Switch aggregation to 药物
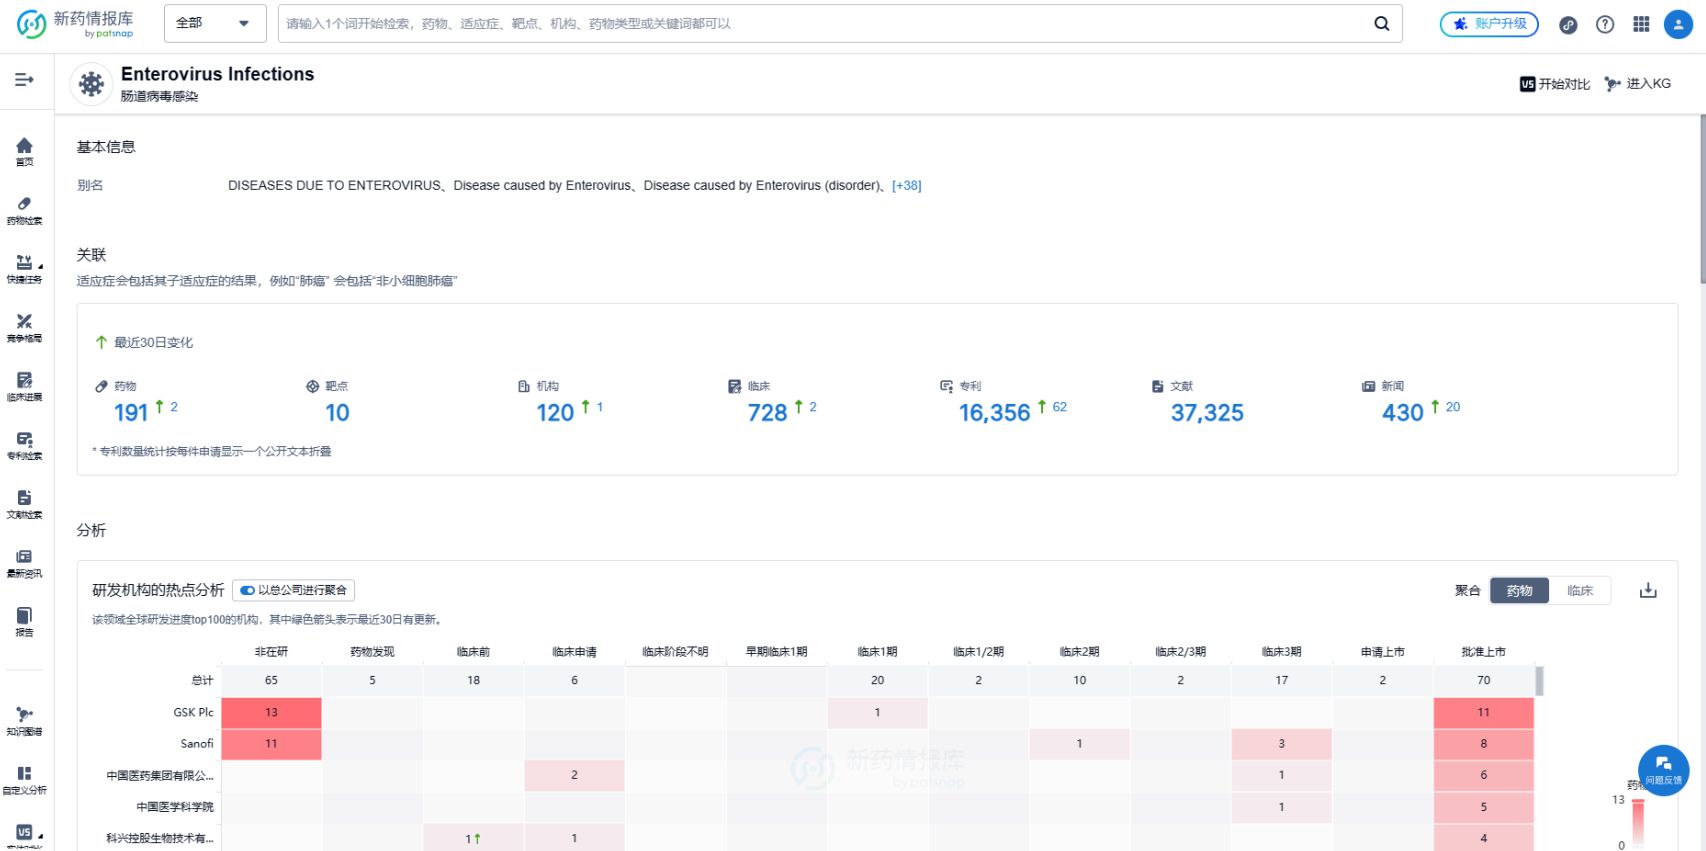Image resolution: width=1706 pixels, height=851 pixels. [x=1519, y=591]
